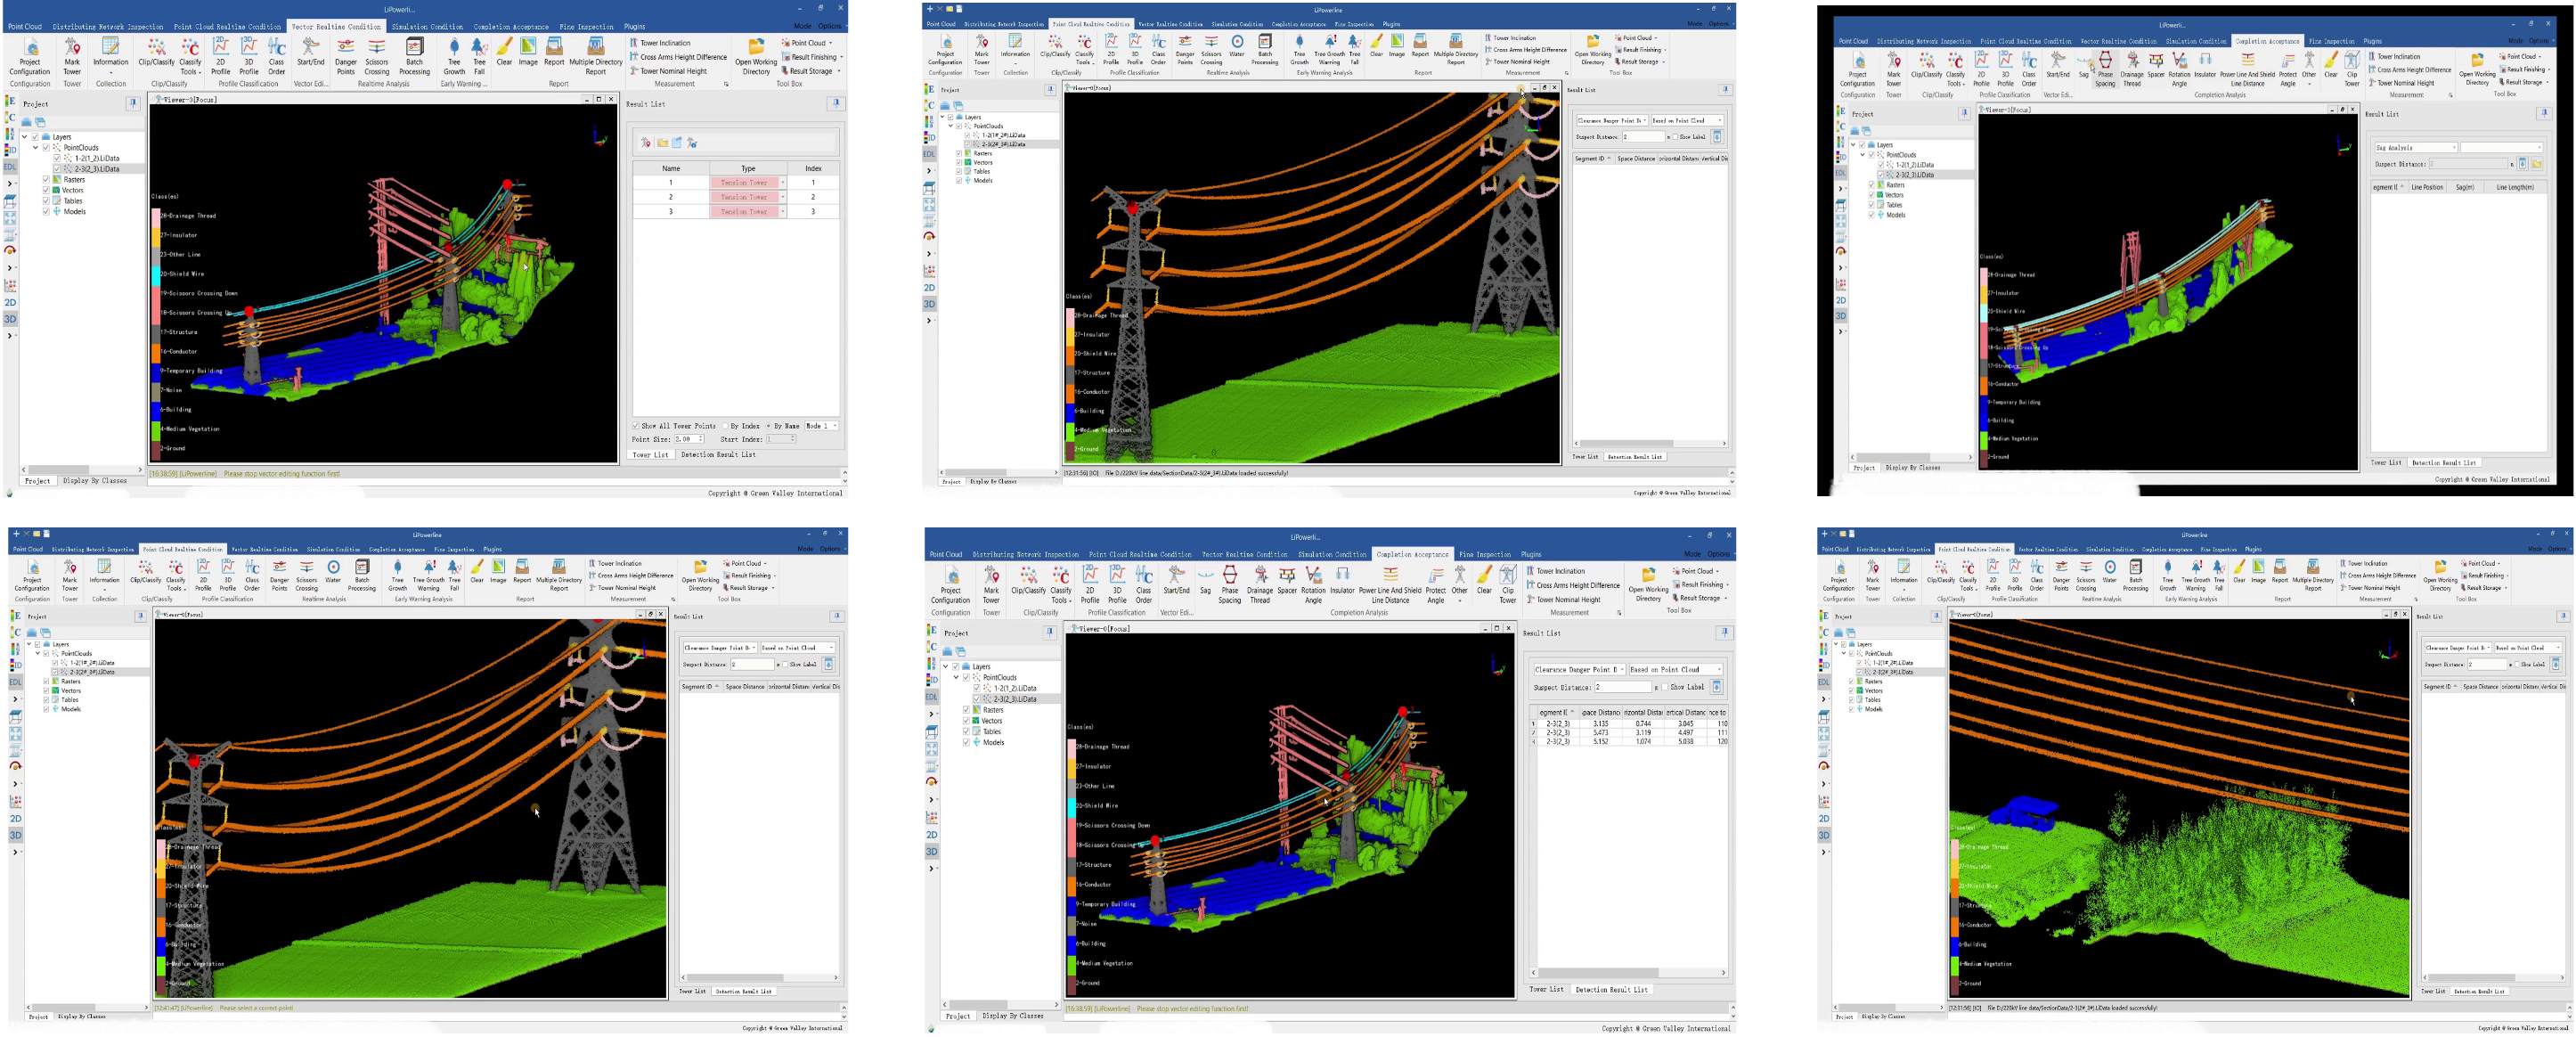Click Tree Fall in active Vector Realtime Condition ribbon

click(x=479, y=57)
